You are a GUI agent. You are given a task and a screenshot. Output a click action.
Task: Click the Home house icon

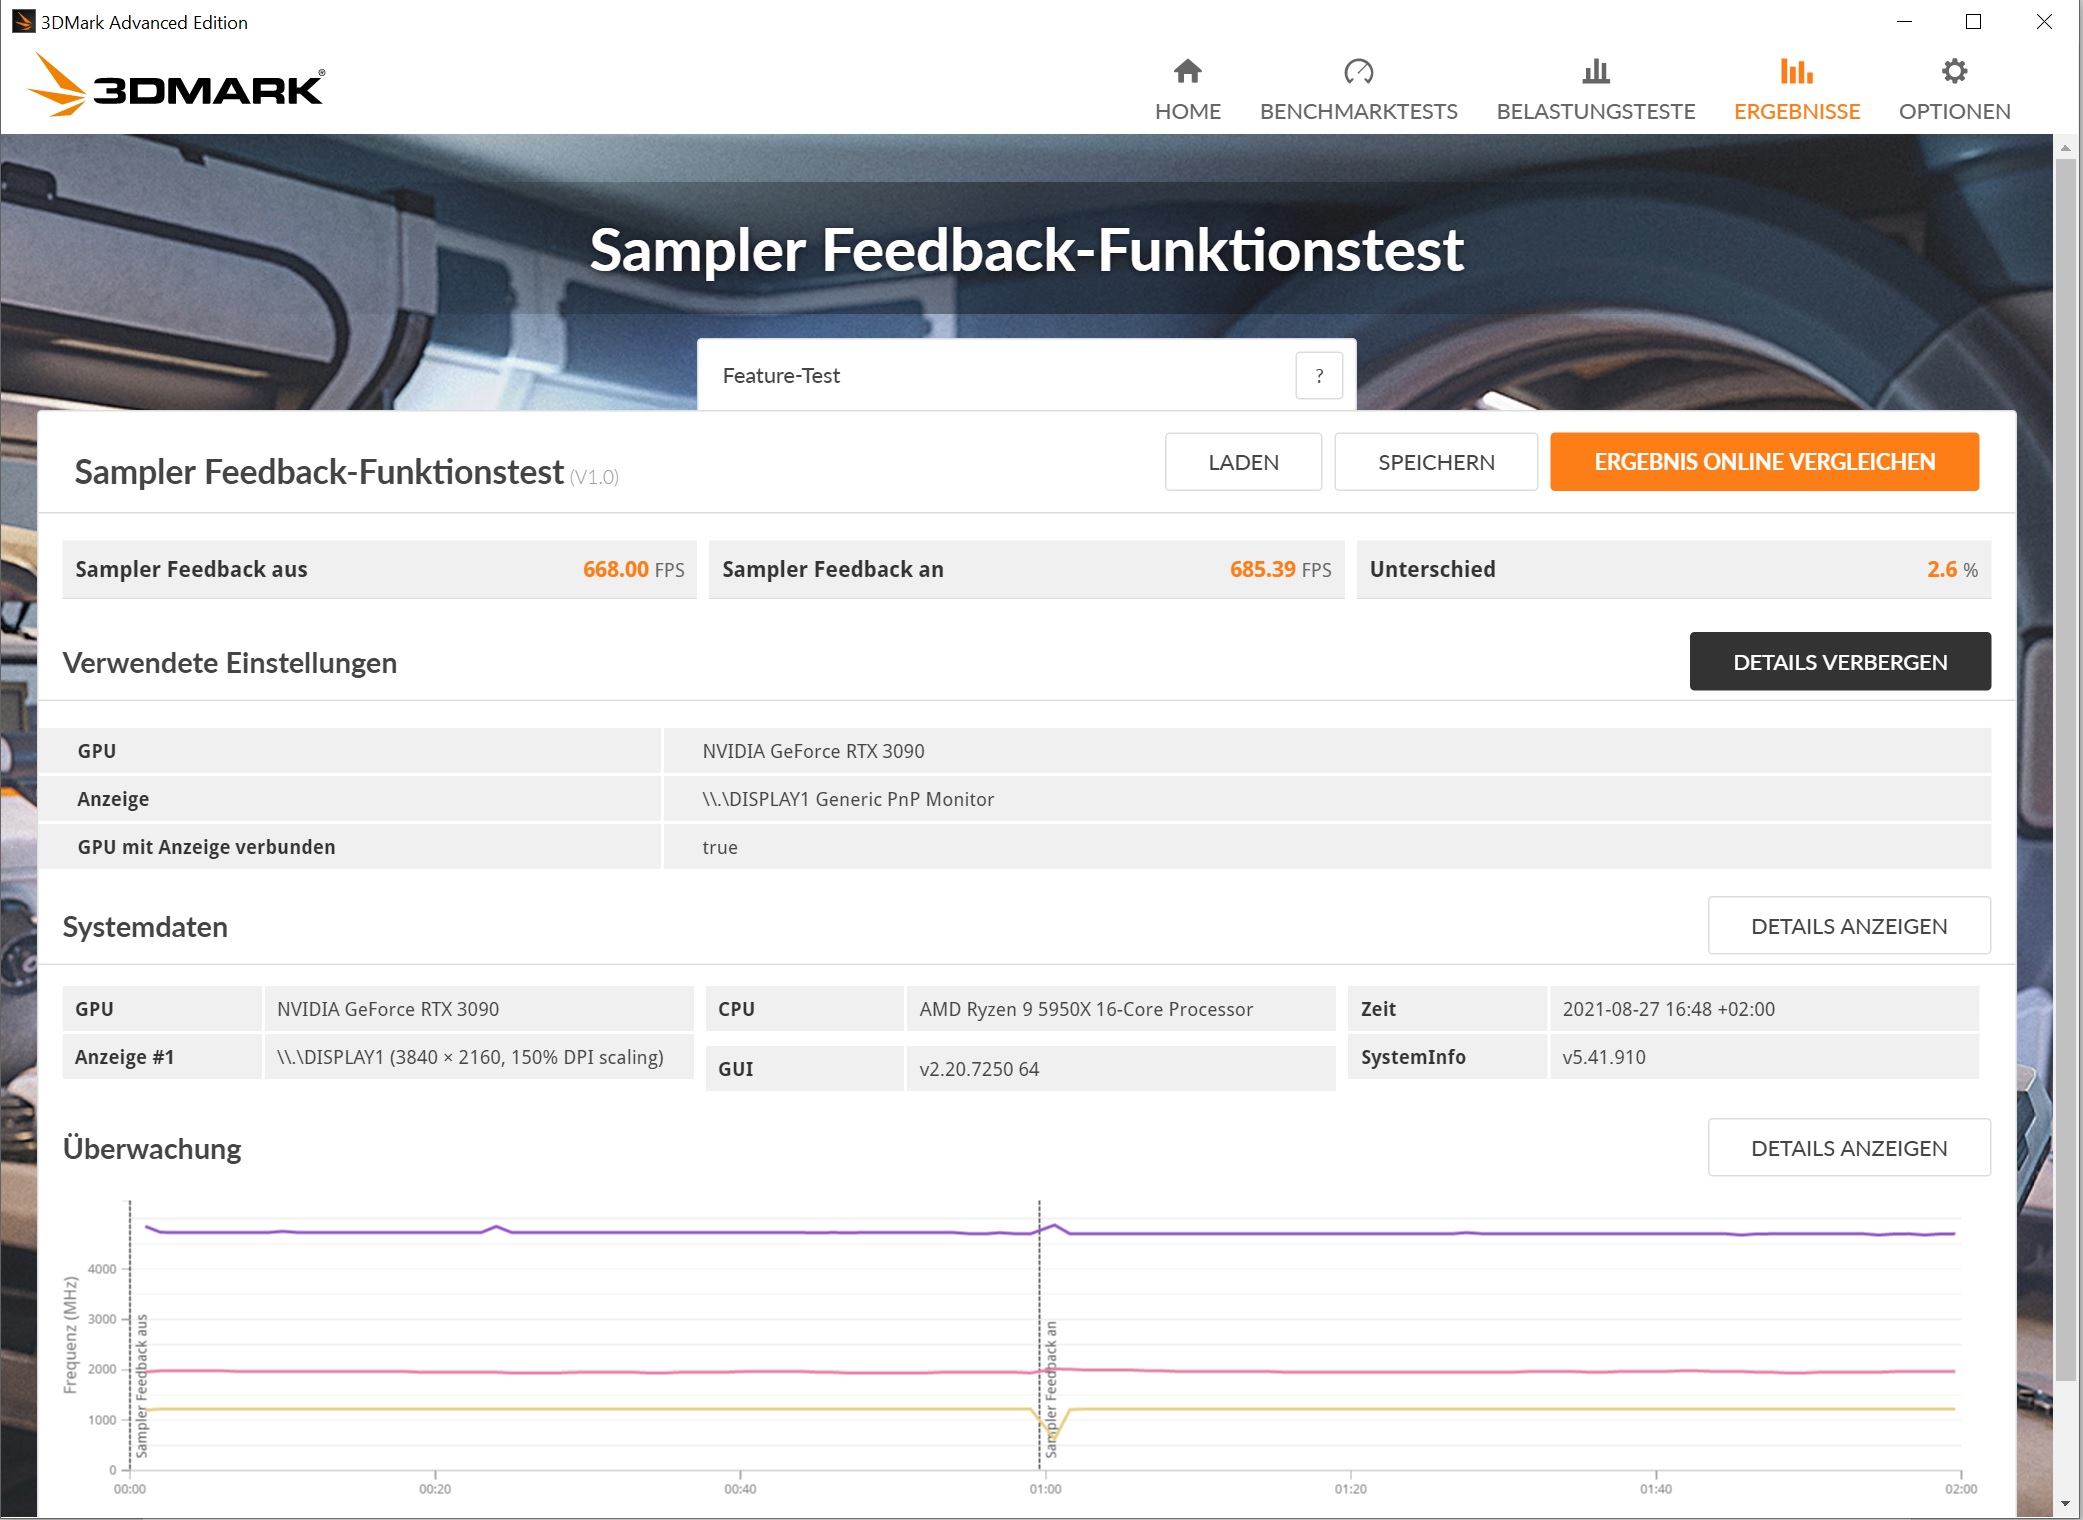coord(1187,72)
